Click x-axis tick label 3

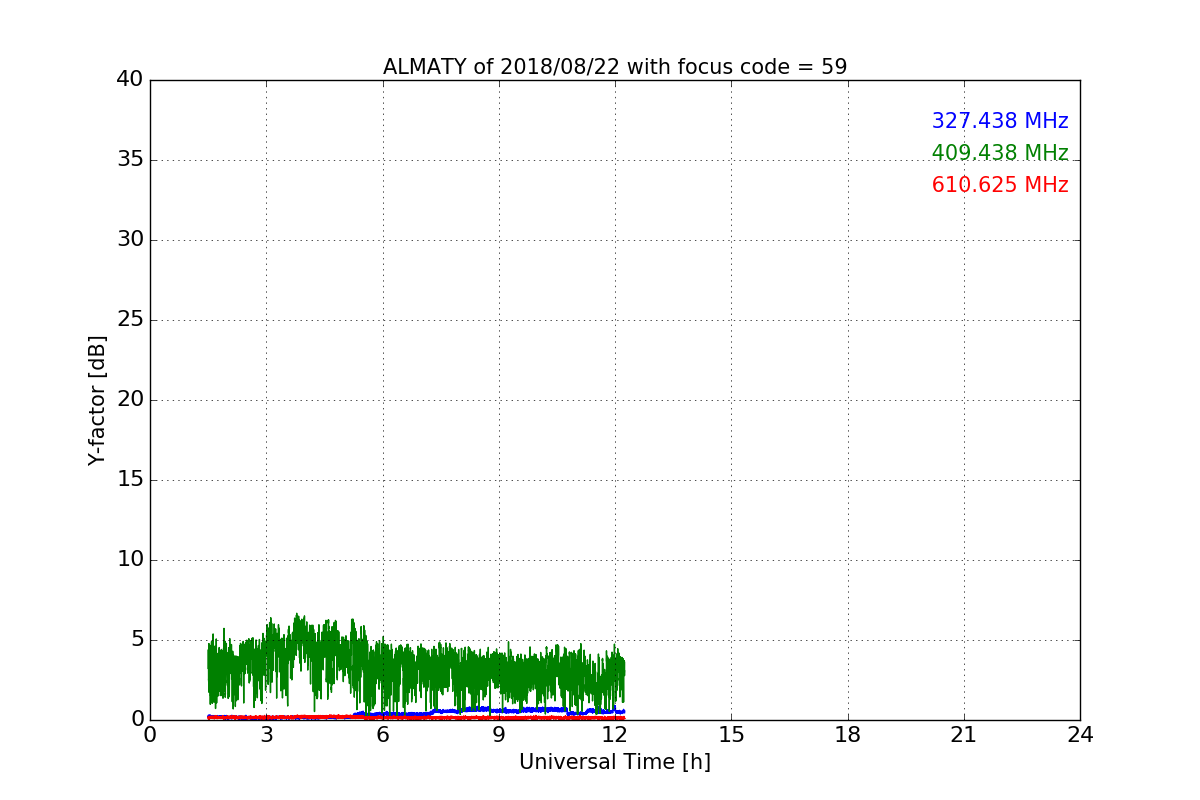pyautogui.click(x=267, y=735)
